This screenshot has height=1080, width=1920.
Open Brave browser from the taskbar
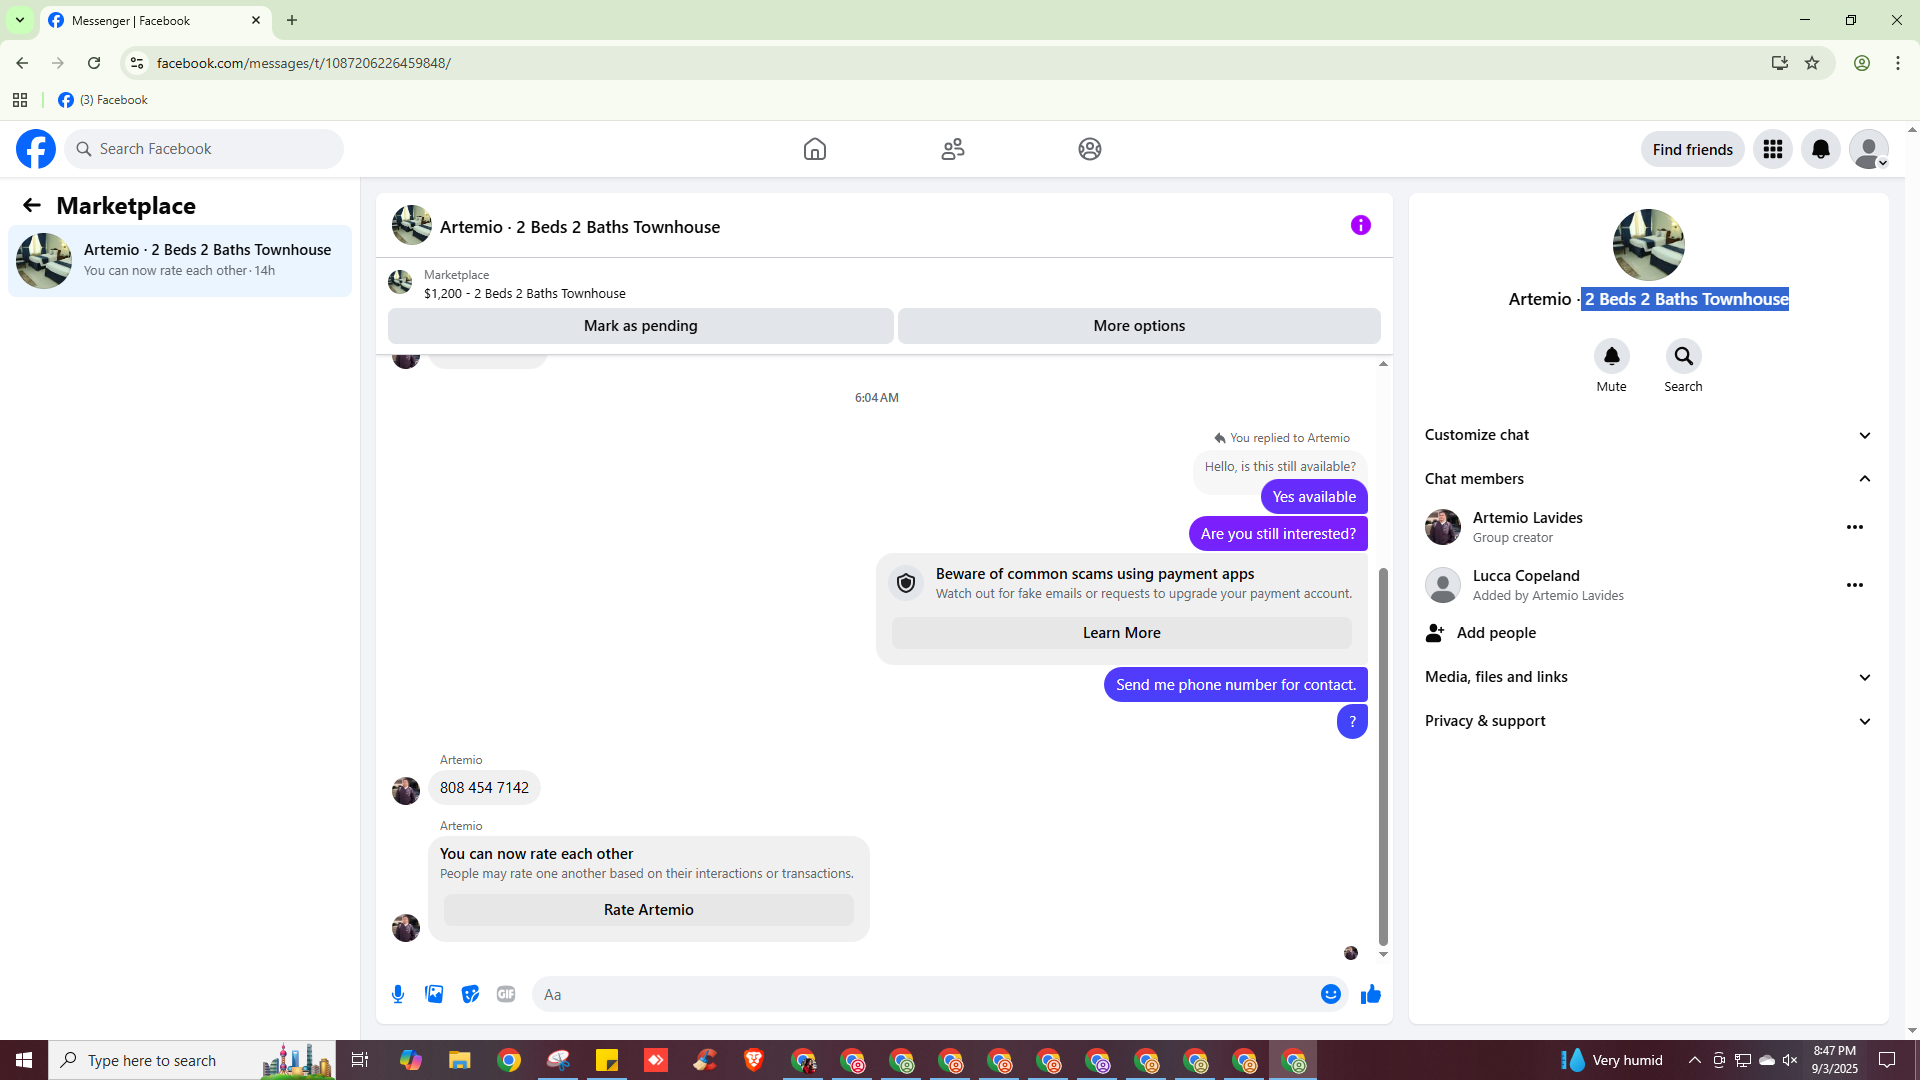pyautogui.click(x=754, y=1060)
